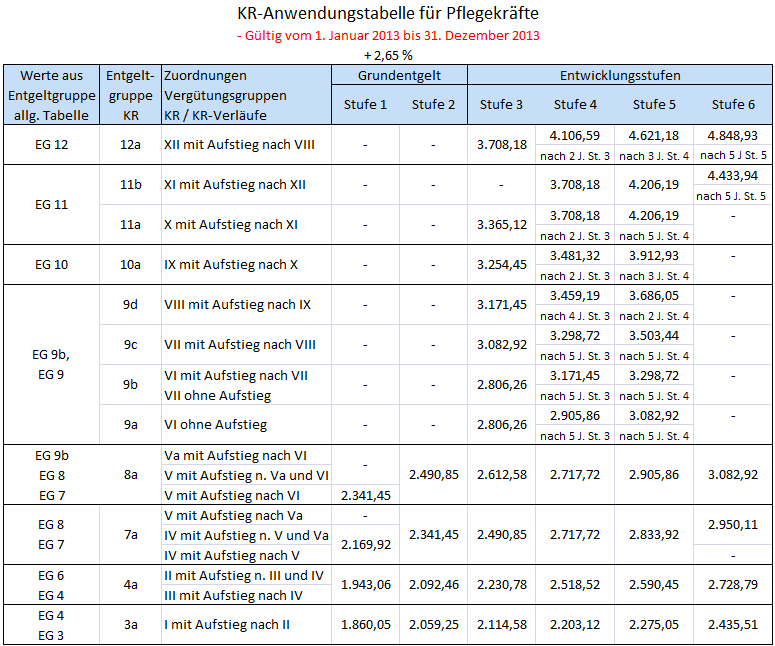Click 'VIII mit Aufstieg nach IX'

[237, 304]
